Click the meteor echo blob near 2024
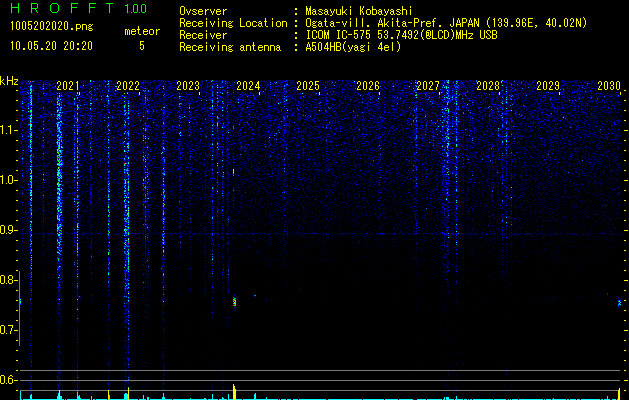 234,301
